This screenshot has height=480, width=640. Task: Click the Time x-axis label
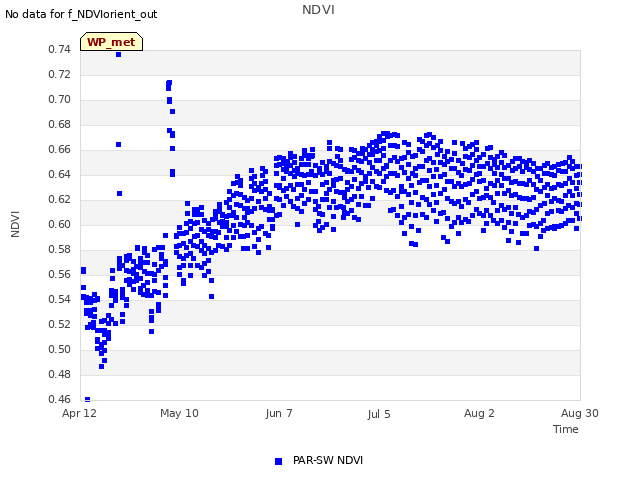click(x=565, y=429)
